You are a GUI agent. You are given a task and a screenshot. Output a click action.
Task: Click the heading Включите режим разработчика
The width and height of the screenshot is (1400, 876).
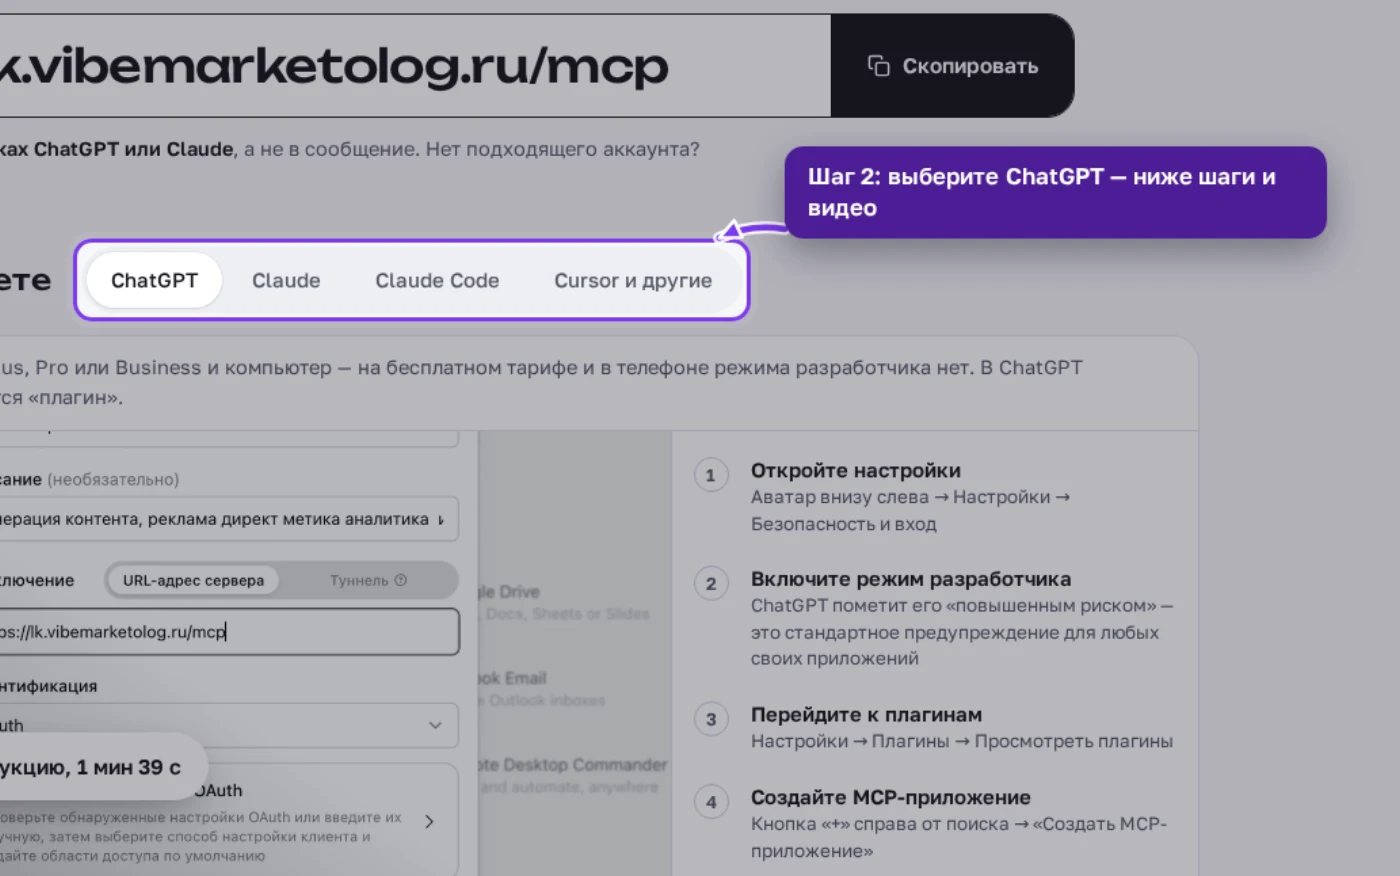click(x=911, y=579)
